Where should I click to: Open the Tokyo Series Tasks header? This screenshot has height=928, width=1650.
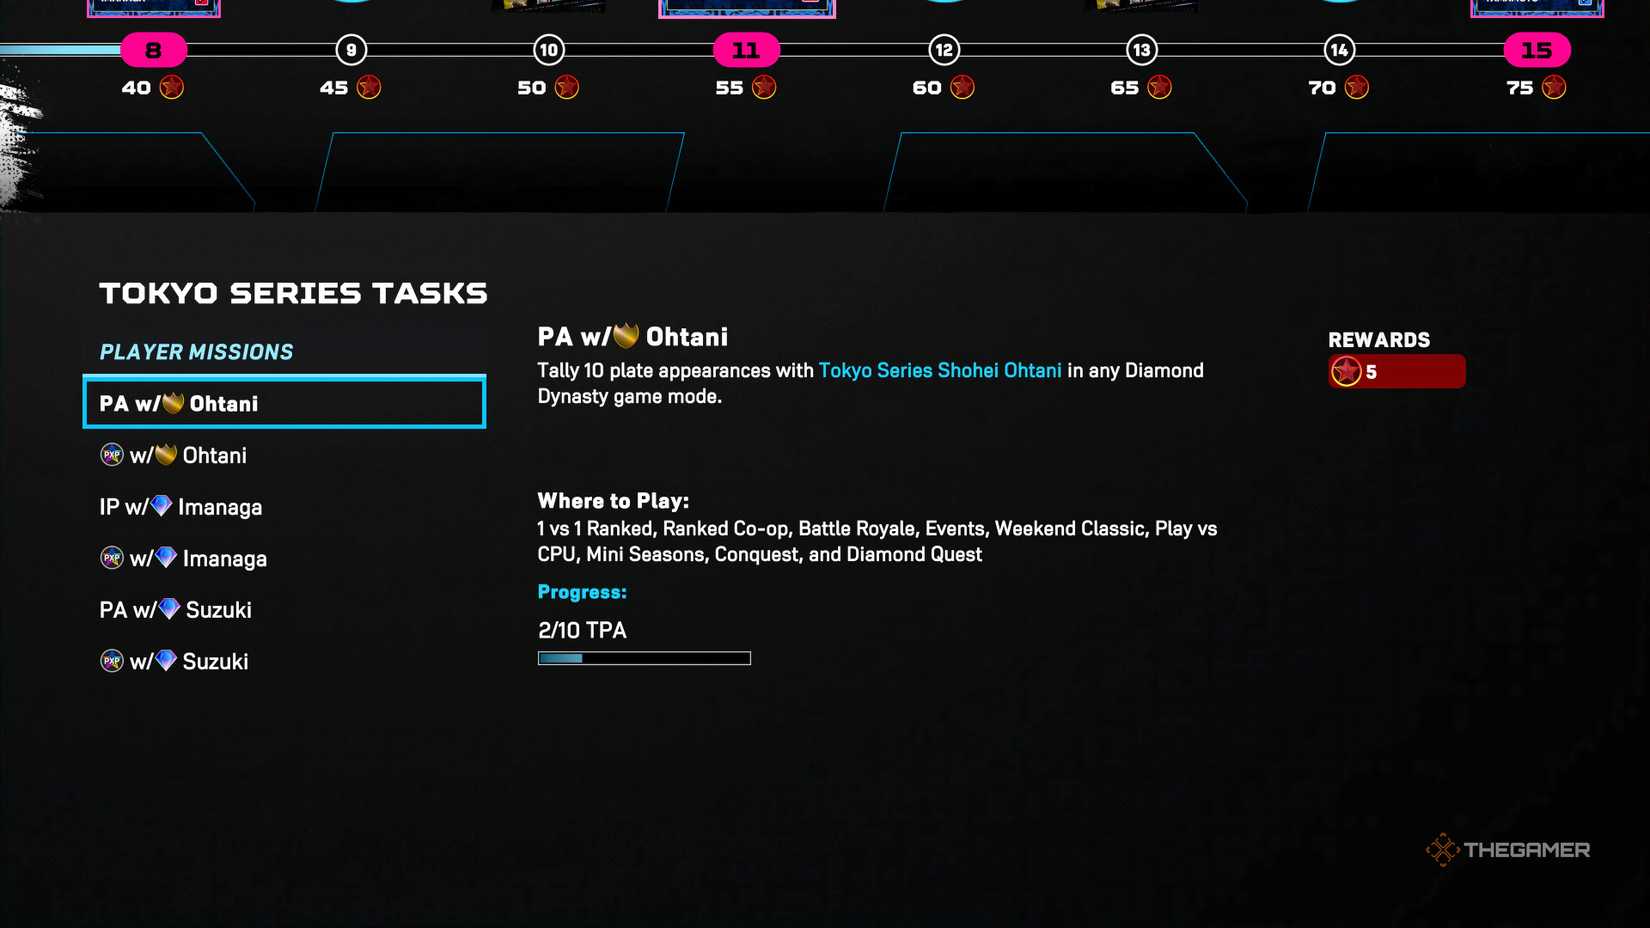[x=292, y=292]
